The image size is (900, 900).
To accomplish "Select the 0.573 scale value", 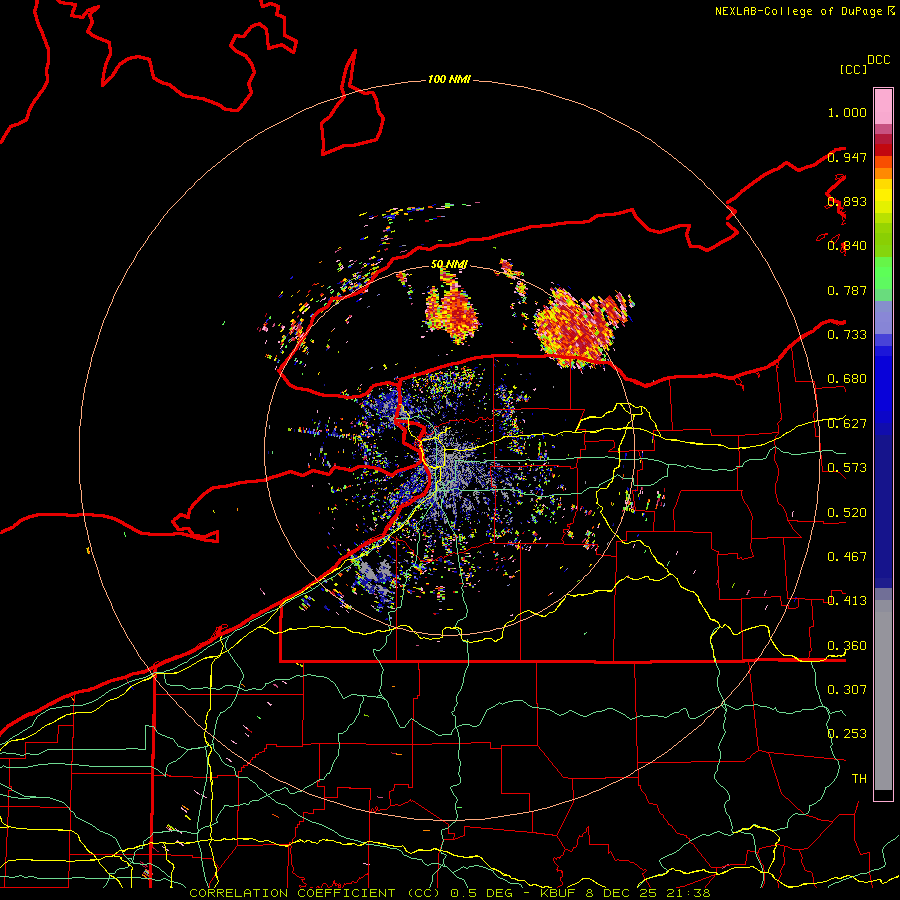I will [847, 468].
